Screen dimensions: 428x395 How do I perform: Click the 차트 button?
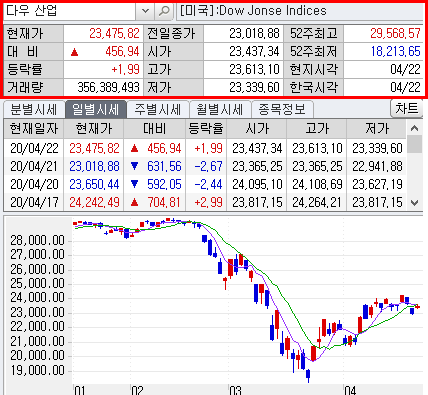click(406, 108)
